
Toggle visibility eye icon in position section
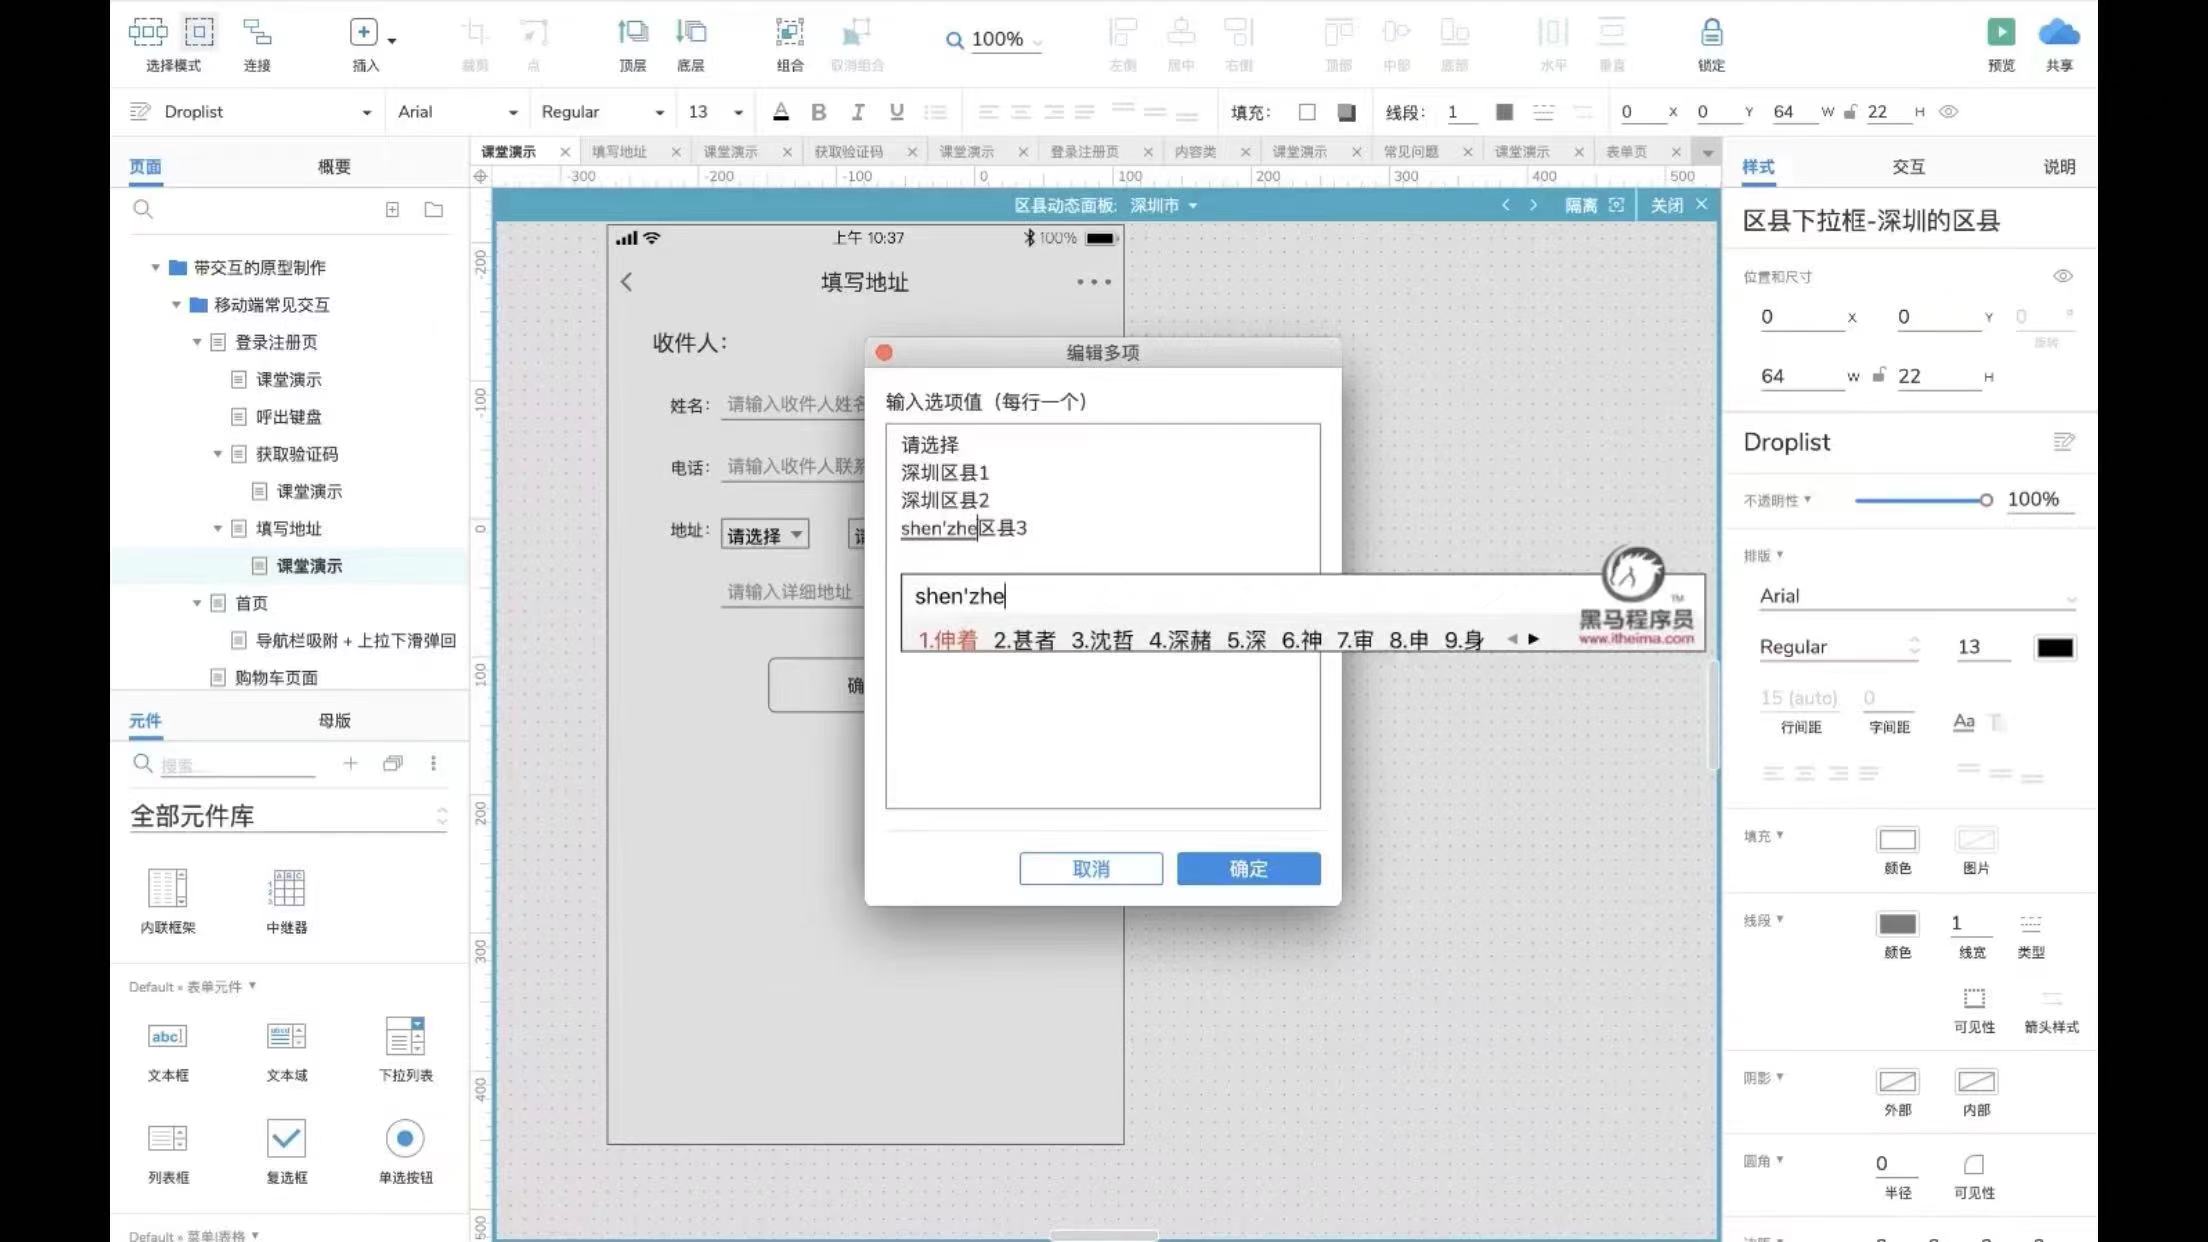[2062, 276]
